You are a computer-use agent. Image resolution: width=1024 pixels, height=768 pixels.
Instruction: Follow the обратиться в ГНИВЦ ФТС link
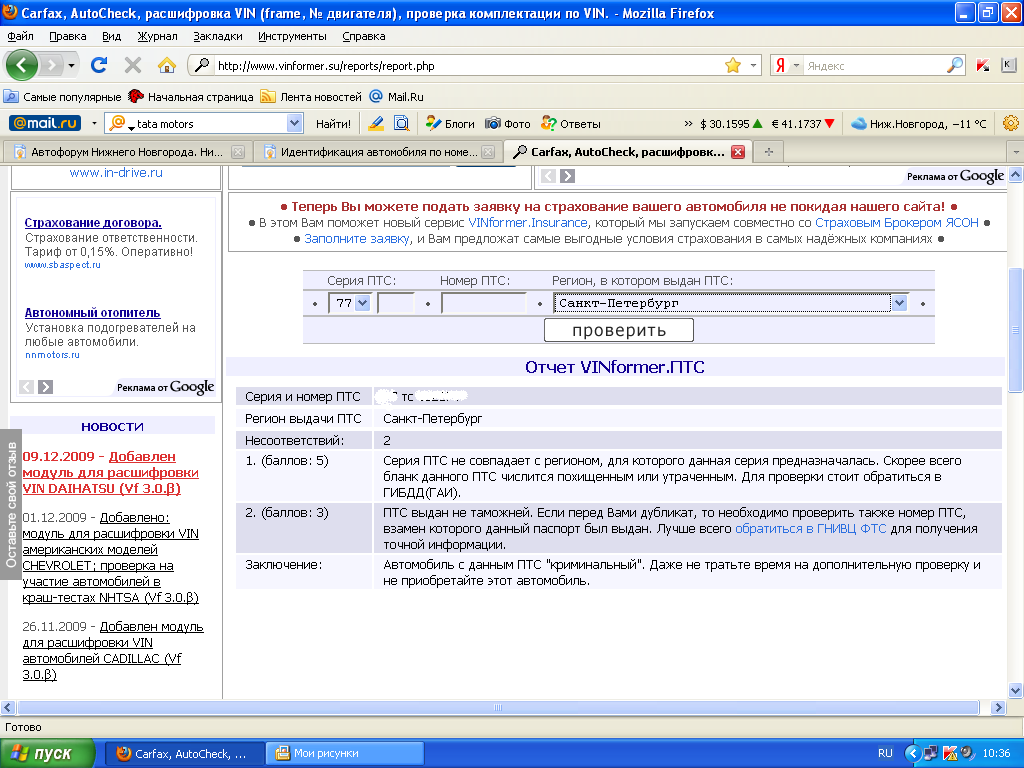(810, 528)
